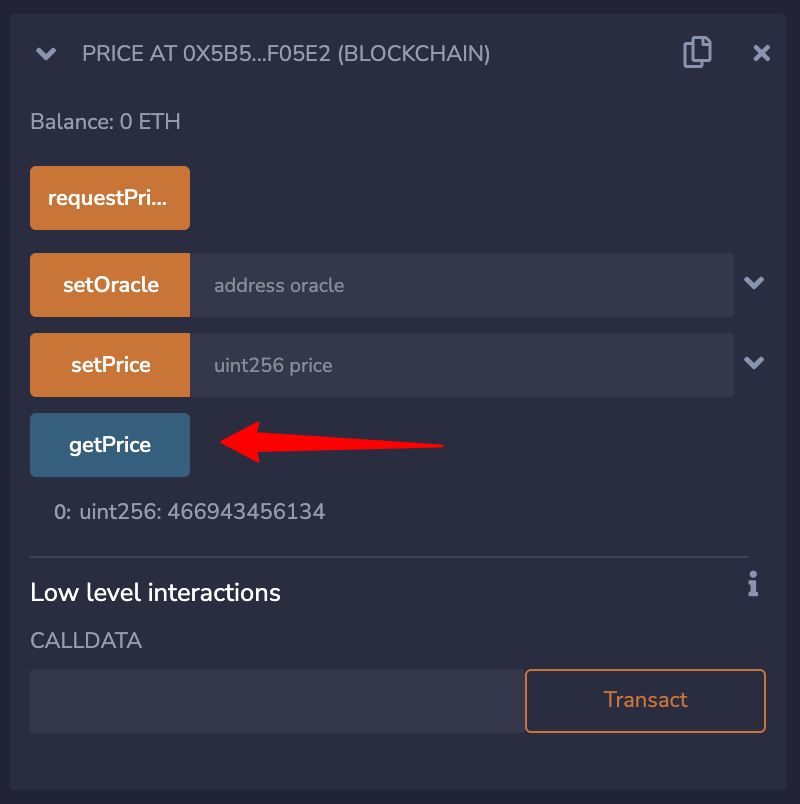Focus the address oracle input field
The image size is (800, 804).
461,285
